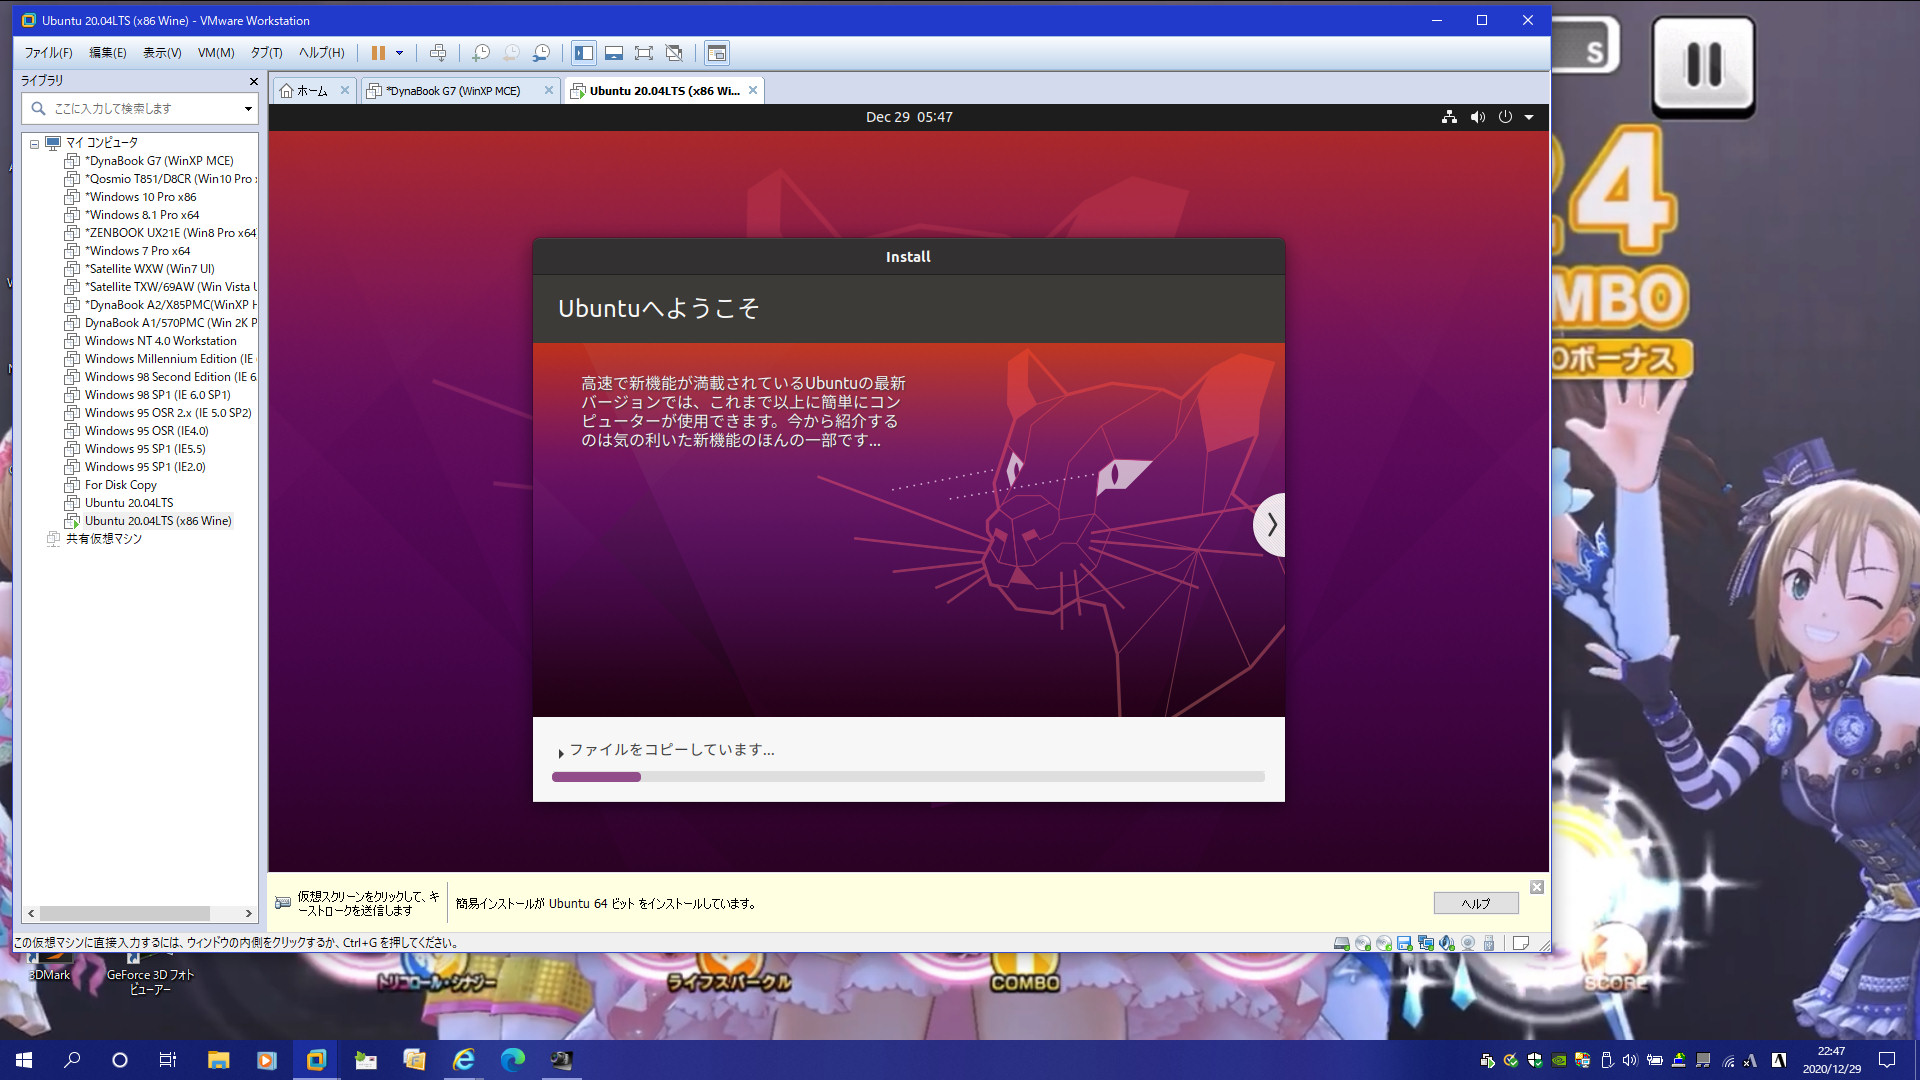Select 共有仮想マシン in the library

point(103,539)
